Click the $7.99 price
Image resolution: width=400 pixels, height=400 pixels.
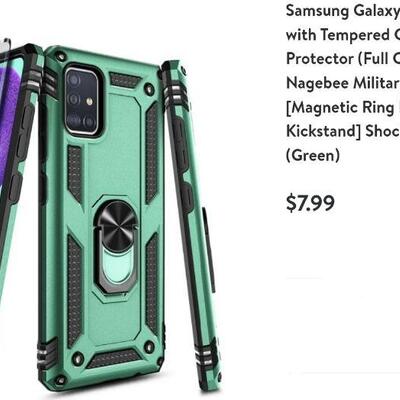tap(310, 203)
